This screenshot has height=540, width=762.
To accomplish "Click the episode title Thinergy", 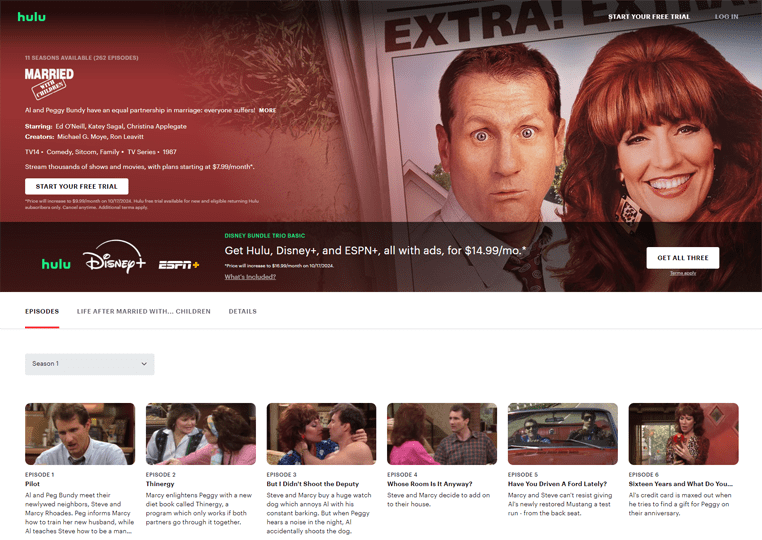I will (160, 484).
